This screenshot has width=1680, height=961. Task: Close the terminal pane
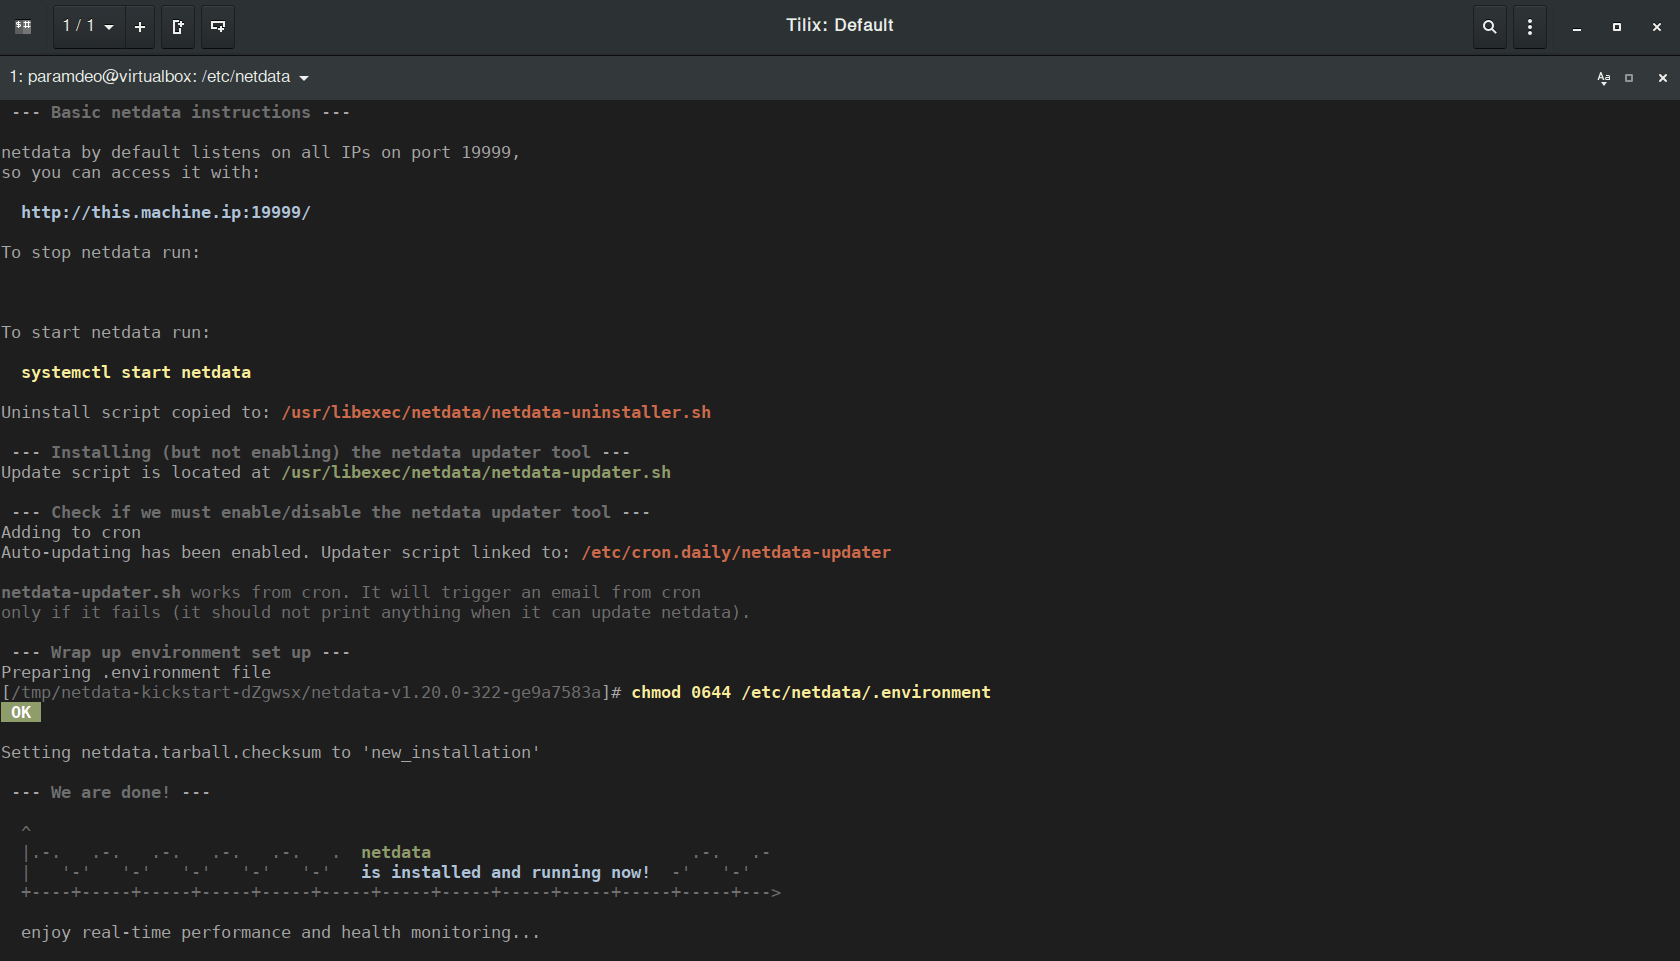(x=1663, y=78)
